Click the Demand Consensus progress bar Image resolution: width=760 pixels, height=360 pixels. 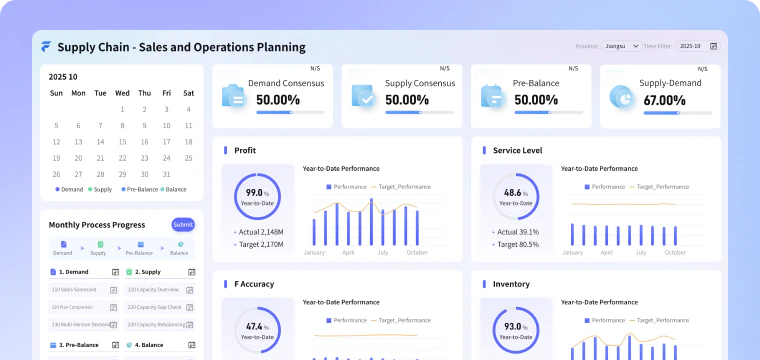290,112
